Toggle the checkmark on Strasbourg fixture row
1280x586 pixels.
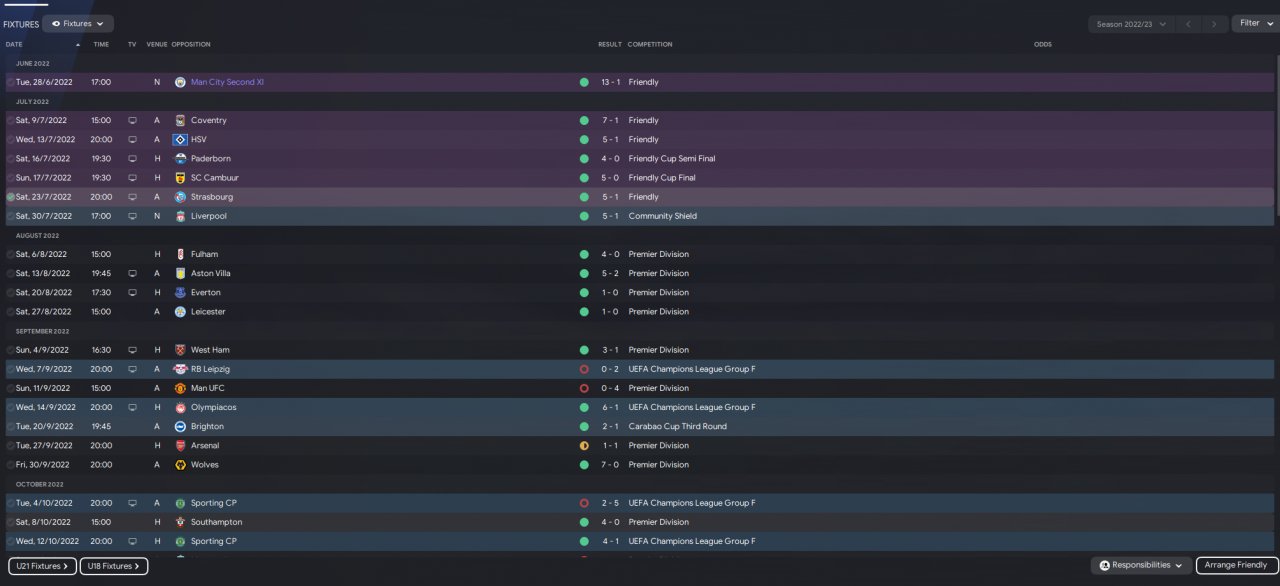coord(11,197)
